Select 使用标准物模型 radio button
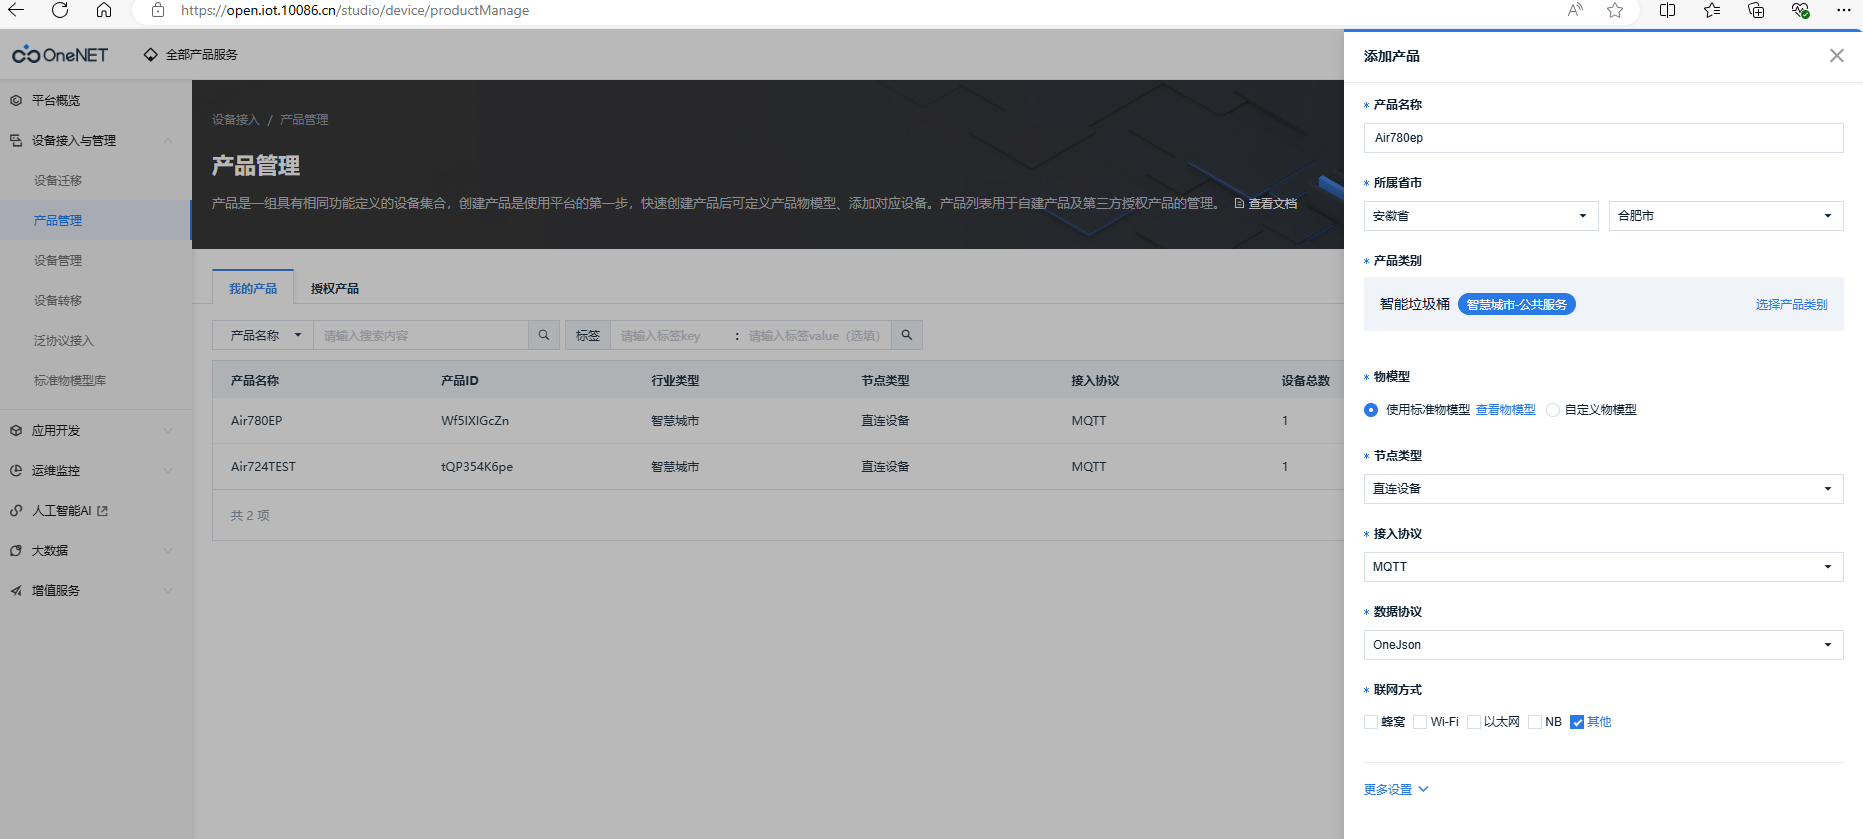The height and width of the screenshot is (839, 1863). tap(1371, 410)
